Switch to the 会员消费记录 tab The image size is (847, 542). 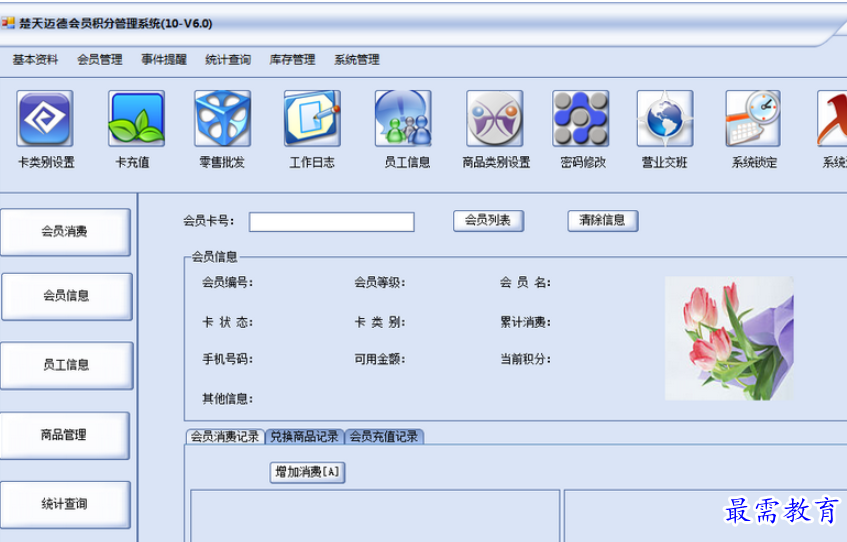[x=225, y=437]
